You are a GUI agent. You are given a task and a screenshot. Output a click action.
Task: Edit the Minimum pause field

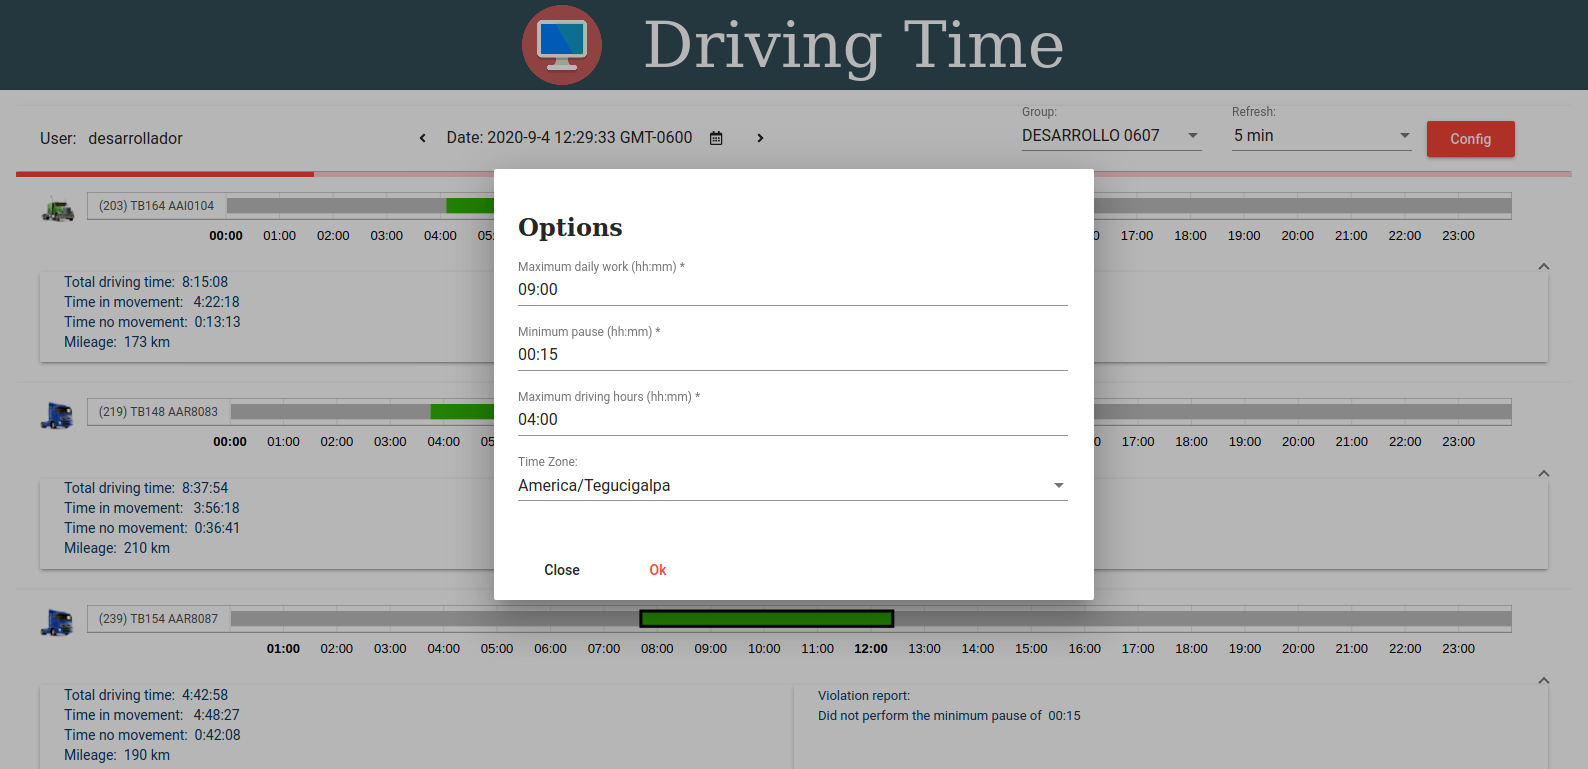click(792, 355)
